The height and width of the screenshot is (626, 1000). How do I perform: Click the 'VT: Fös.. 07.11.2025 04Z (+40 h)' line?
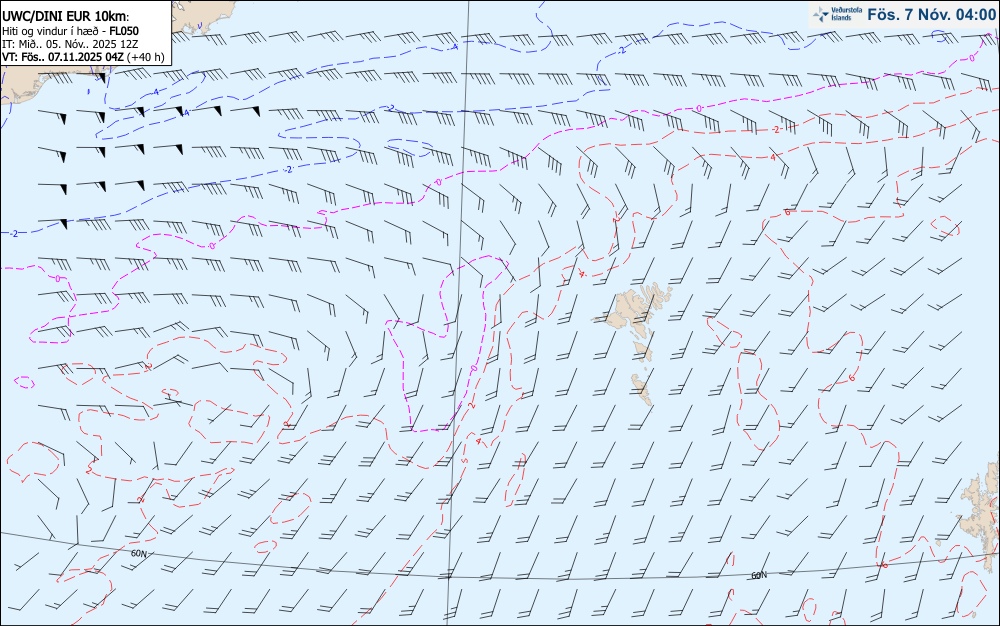point(83,57)
